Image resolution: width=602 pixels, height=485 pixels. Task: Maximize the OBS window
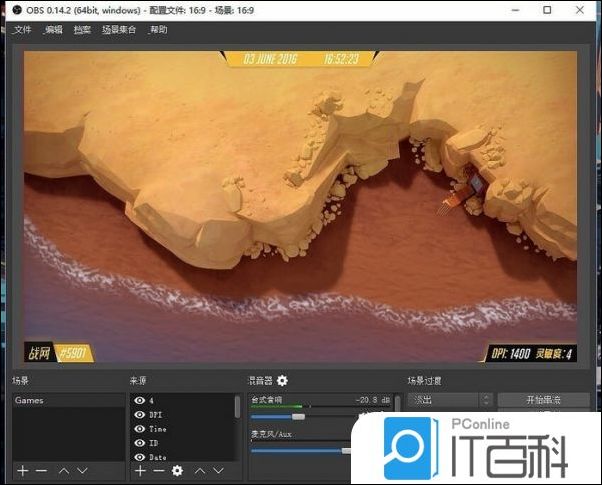click(x=547, y=10)
